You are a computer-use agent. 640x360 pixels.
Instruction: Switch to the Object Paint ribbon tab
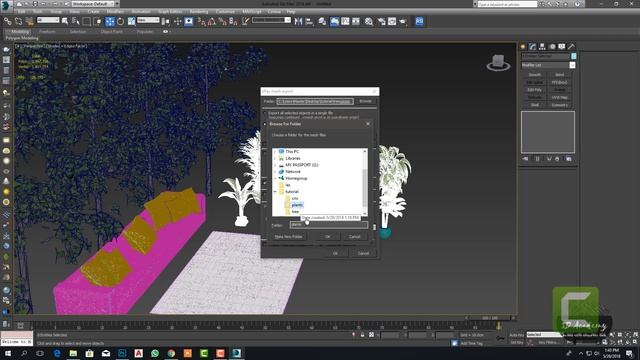coord(111,31)
